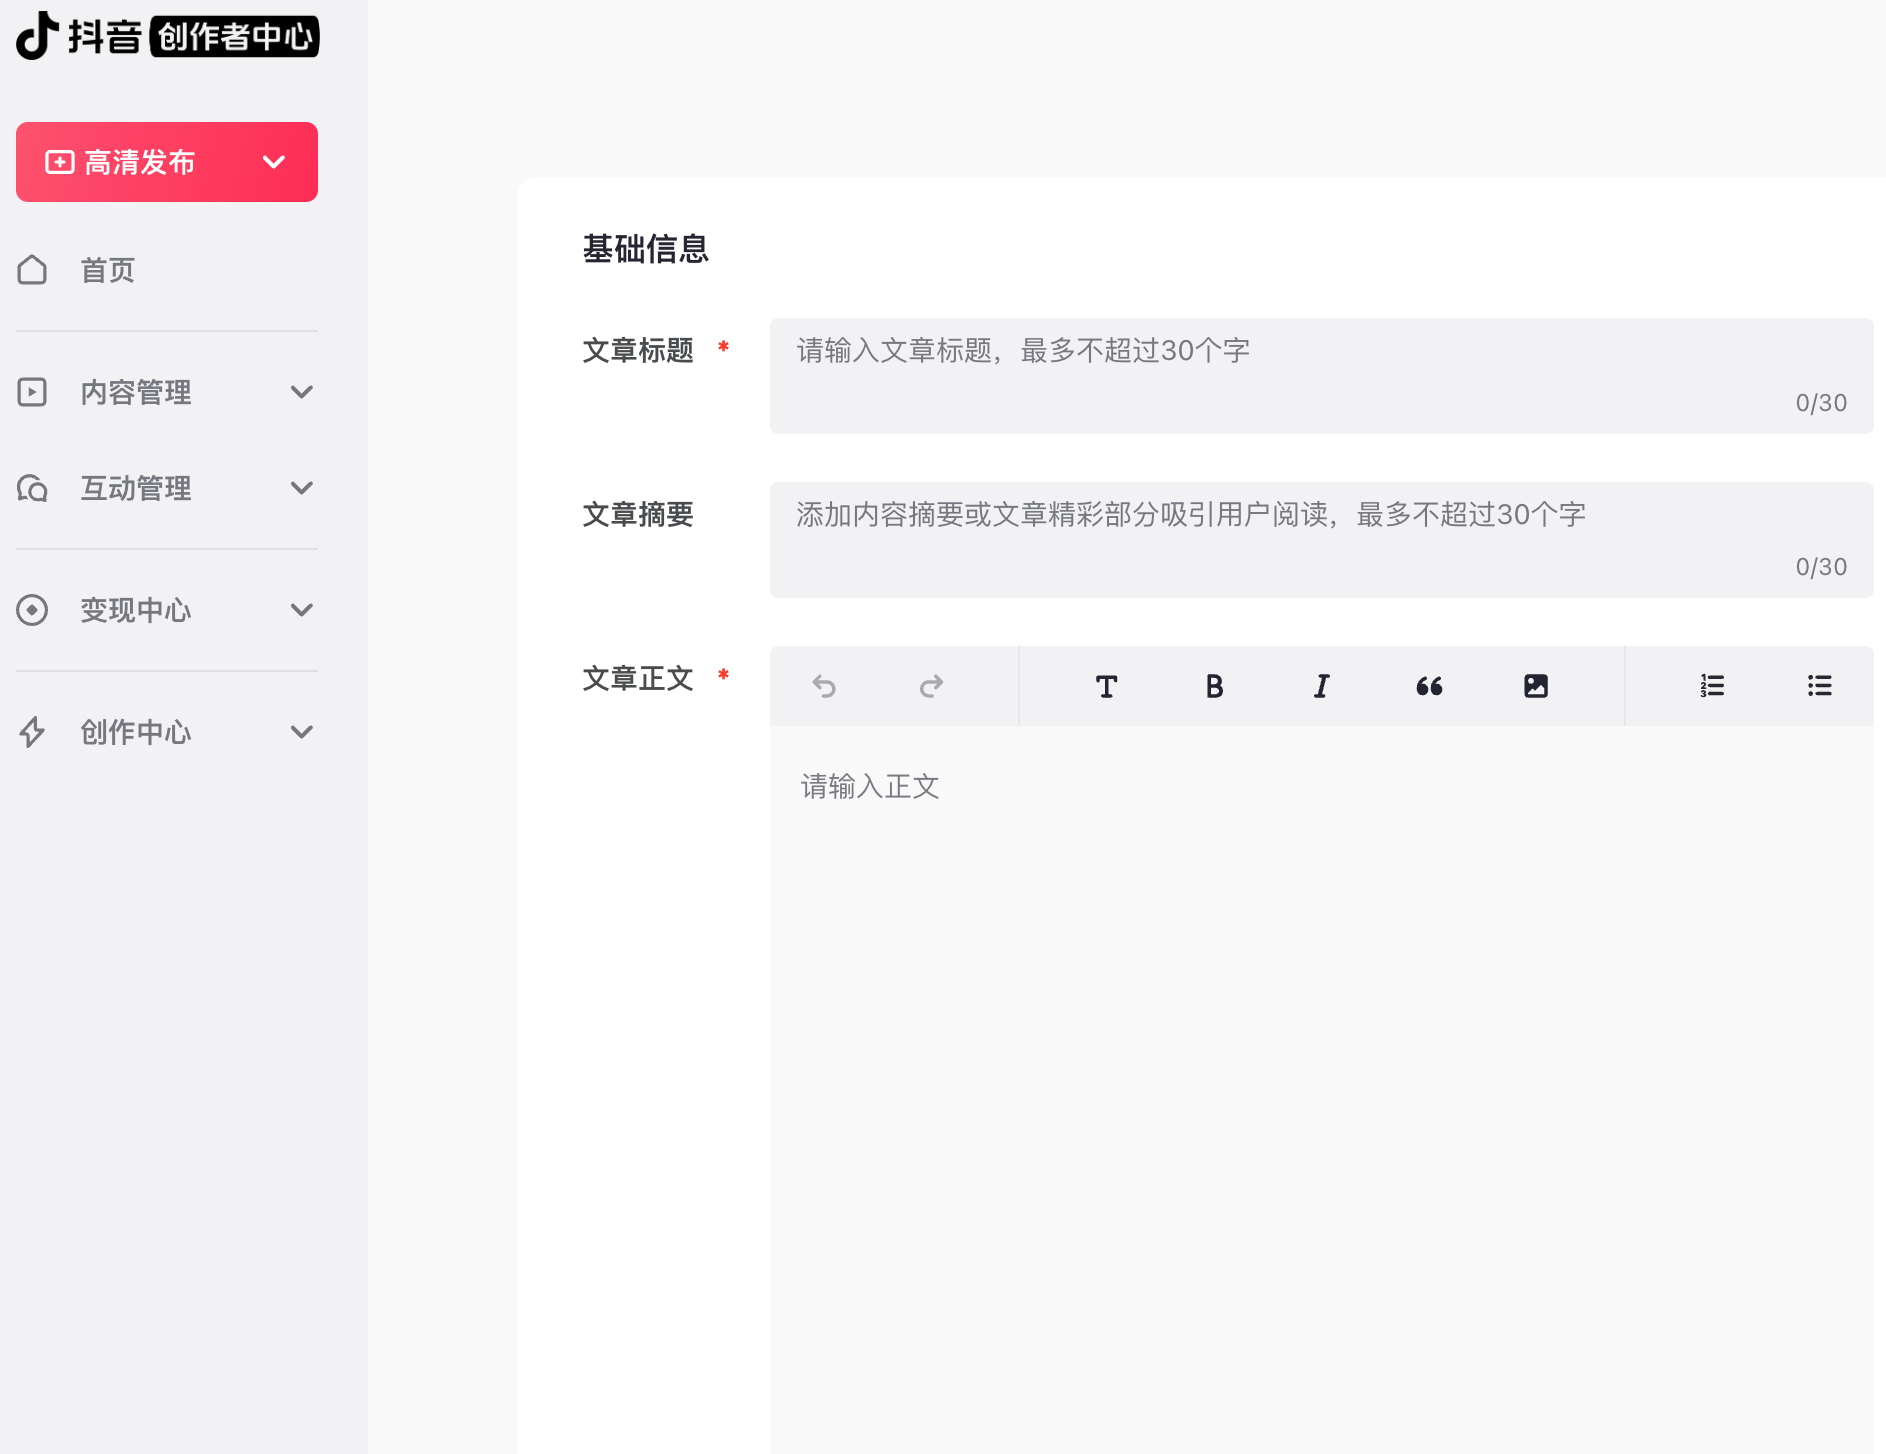Click the Douyin logo icon
Image resolution: width=1886 pixels, height=1454 pixels.
coord(38,36)
